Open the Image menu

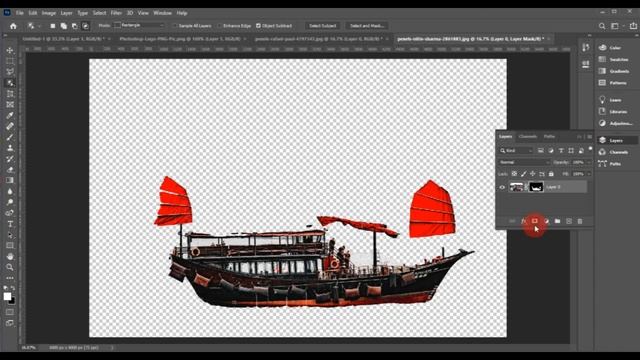[49, 13]
